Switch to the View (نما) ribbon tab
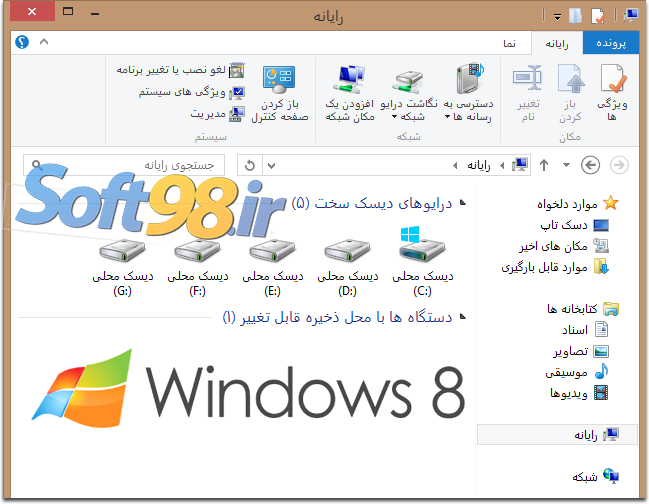649x504 pixels. (x=510, y=43)
